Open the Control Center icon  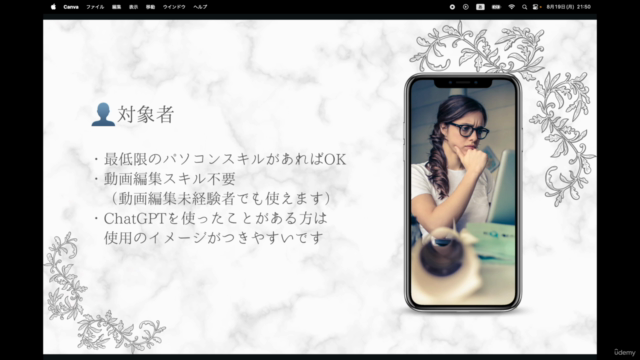coord(536,7)
